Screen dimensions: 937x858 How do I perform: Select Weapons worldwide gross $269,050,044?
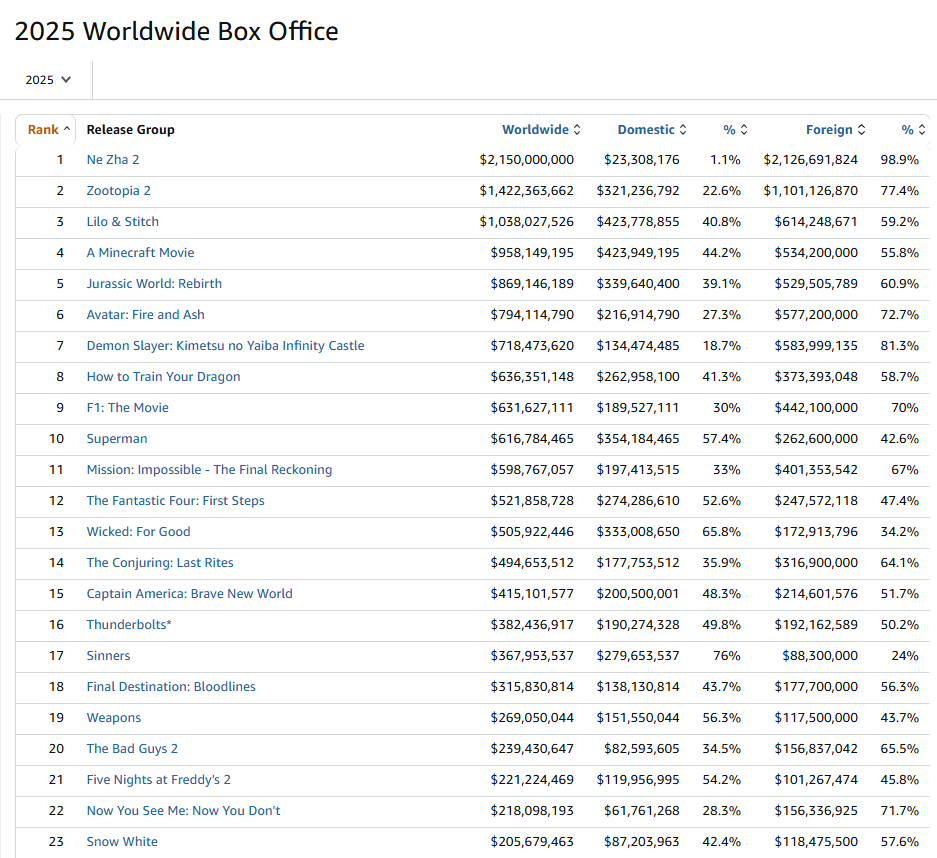click(x=532, y=719)
